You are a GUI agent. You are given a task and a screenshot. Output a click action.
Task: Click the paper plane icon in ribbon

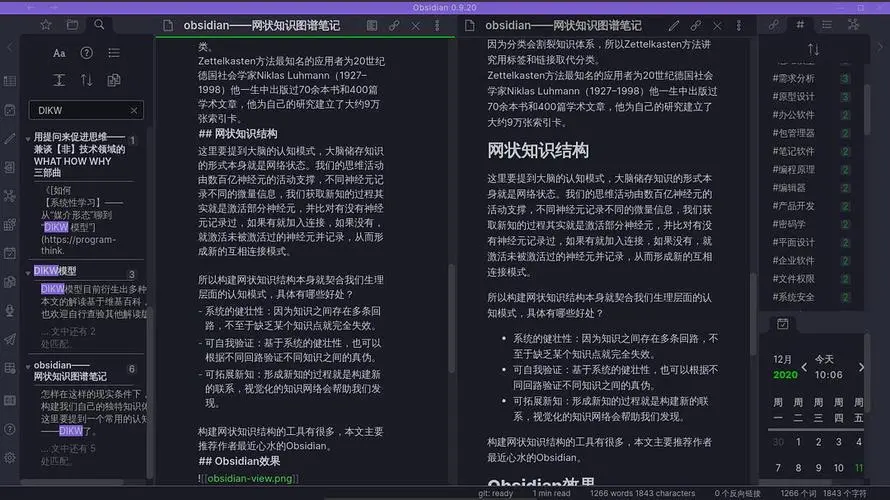(10, 339)
